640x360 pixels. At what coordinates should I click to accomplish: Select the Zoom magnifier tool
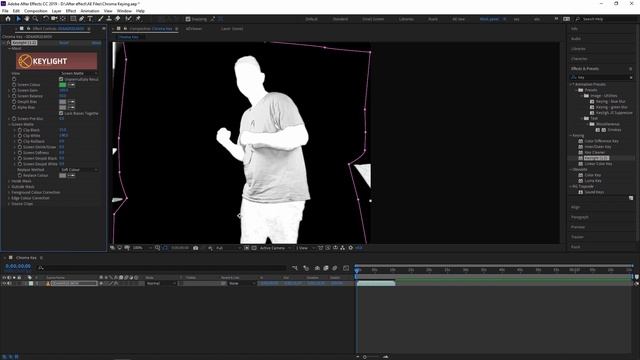coord(36,19)
